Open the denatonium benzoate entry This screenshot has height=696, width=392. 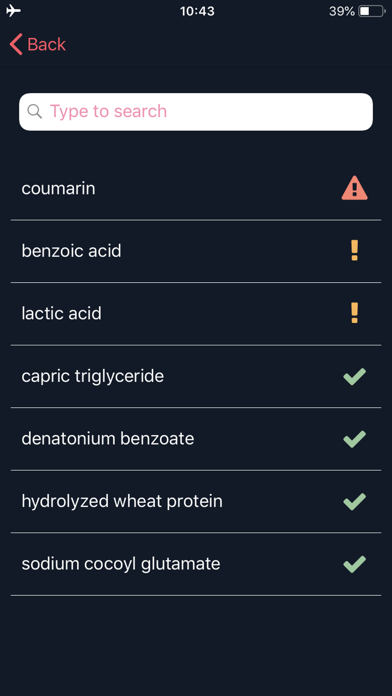(x=196, y=439)
